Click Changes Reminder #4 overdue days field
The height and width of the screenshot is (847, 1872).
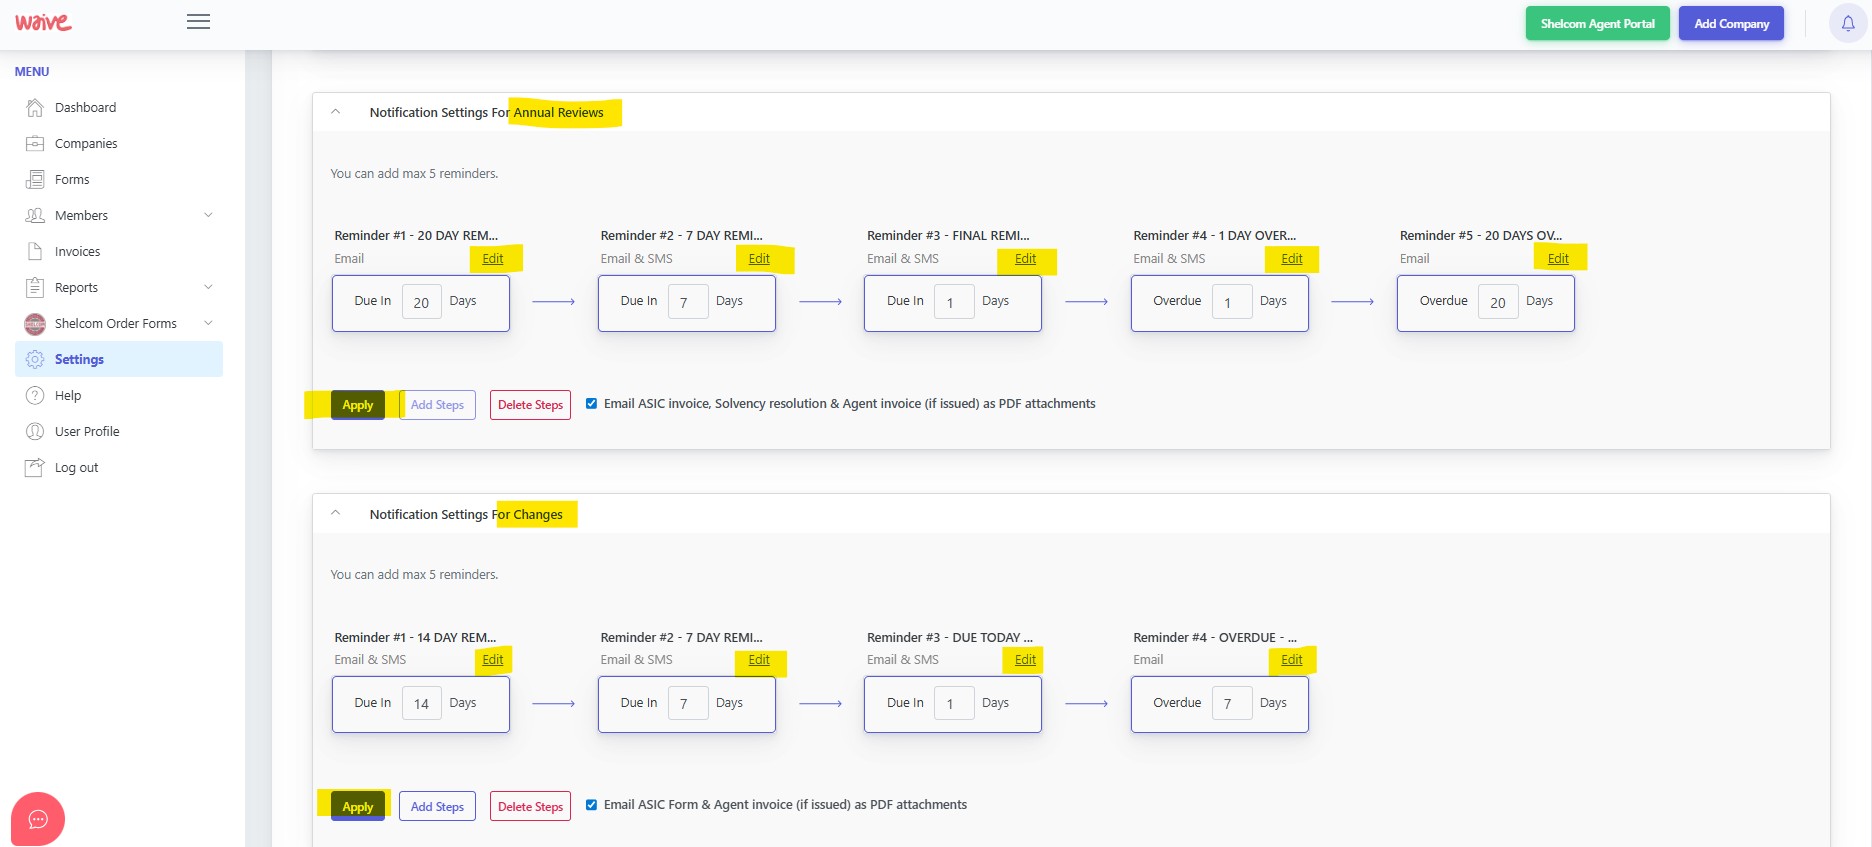pos(1232,703)
